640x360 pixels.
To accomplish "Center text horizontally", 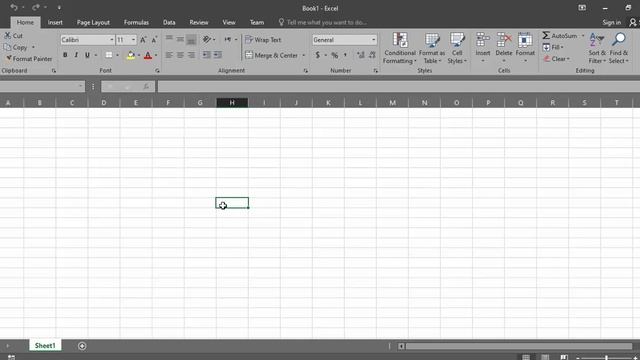I will [x=180, y=55].
